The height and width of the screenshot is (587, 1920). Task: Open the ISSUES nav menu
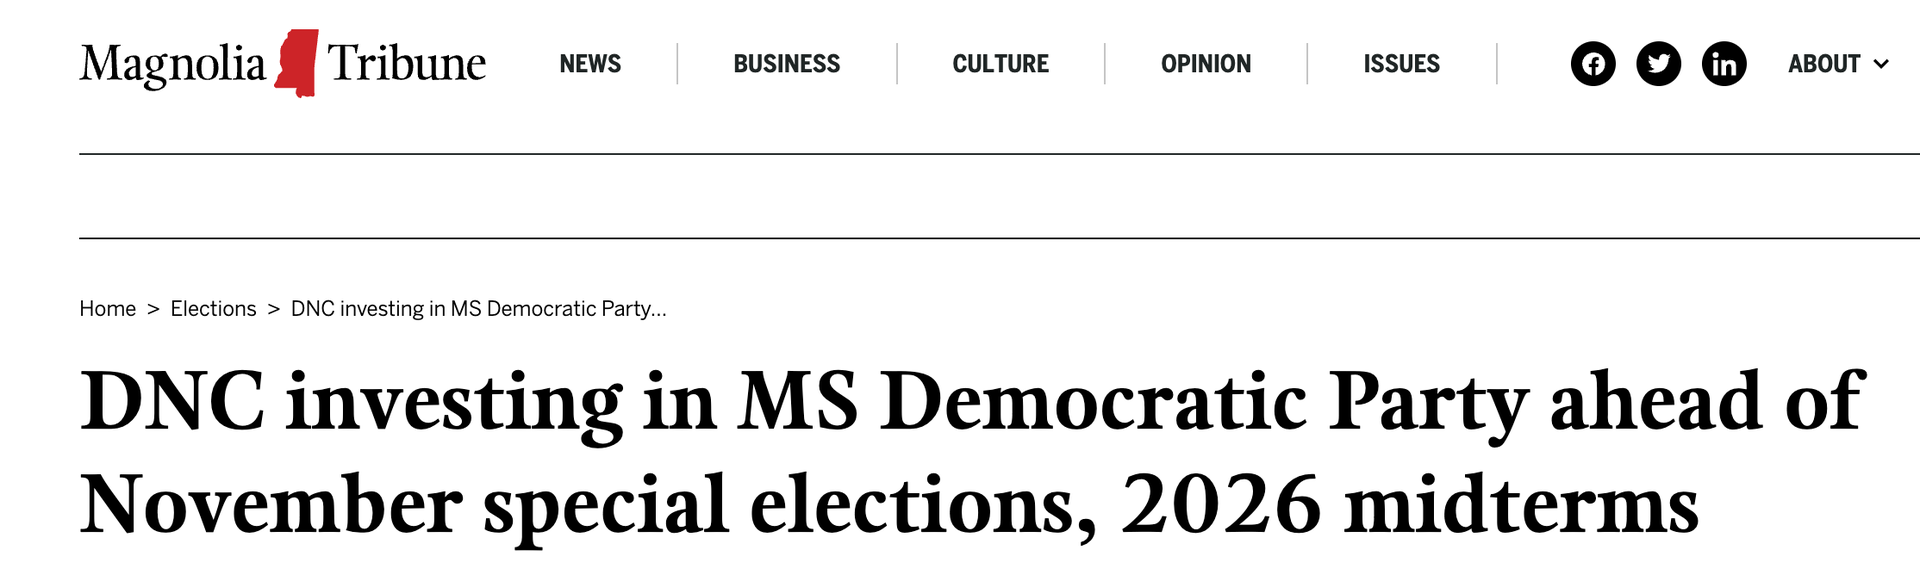(x=1401, y=64)
